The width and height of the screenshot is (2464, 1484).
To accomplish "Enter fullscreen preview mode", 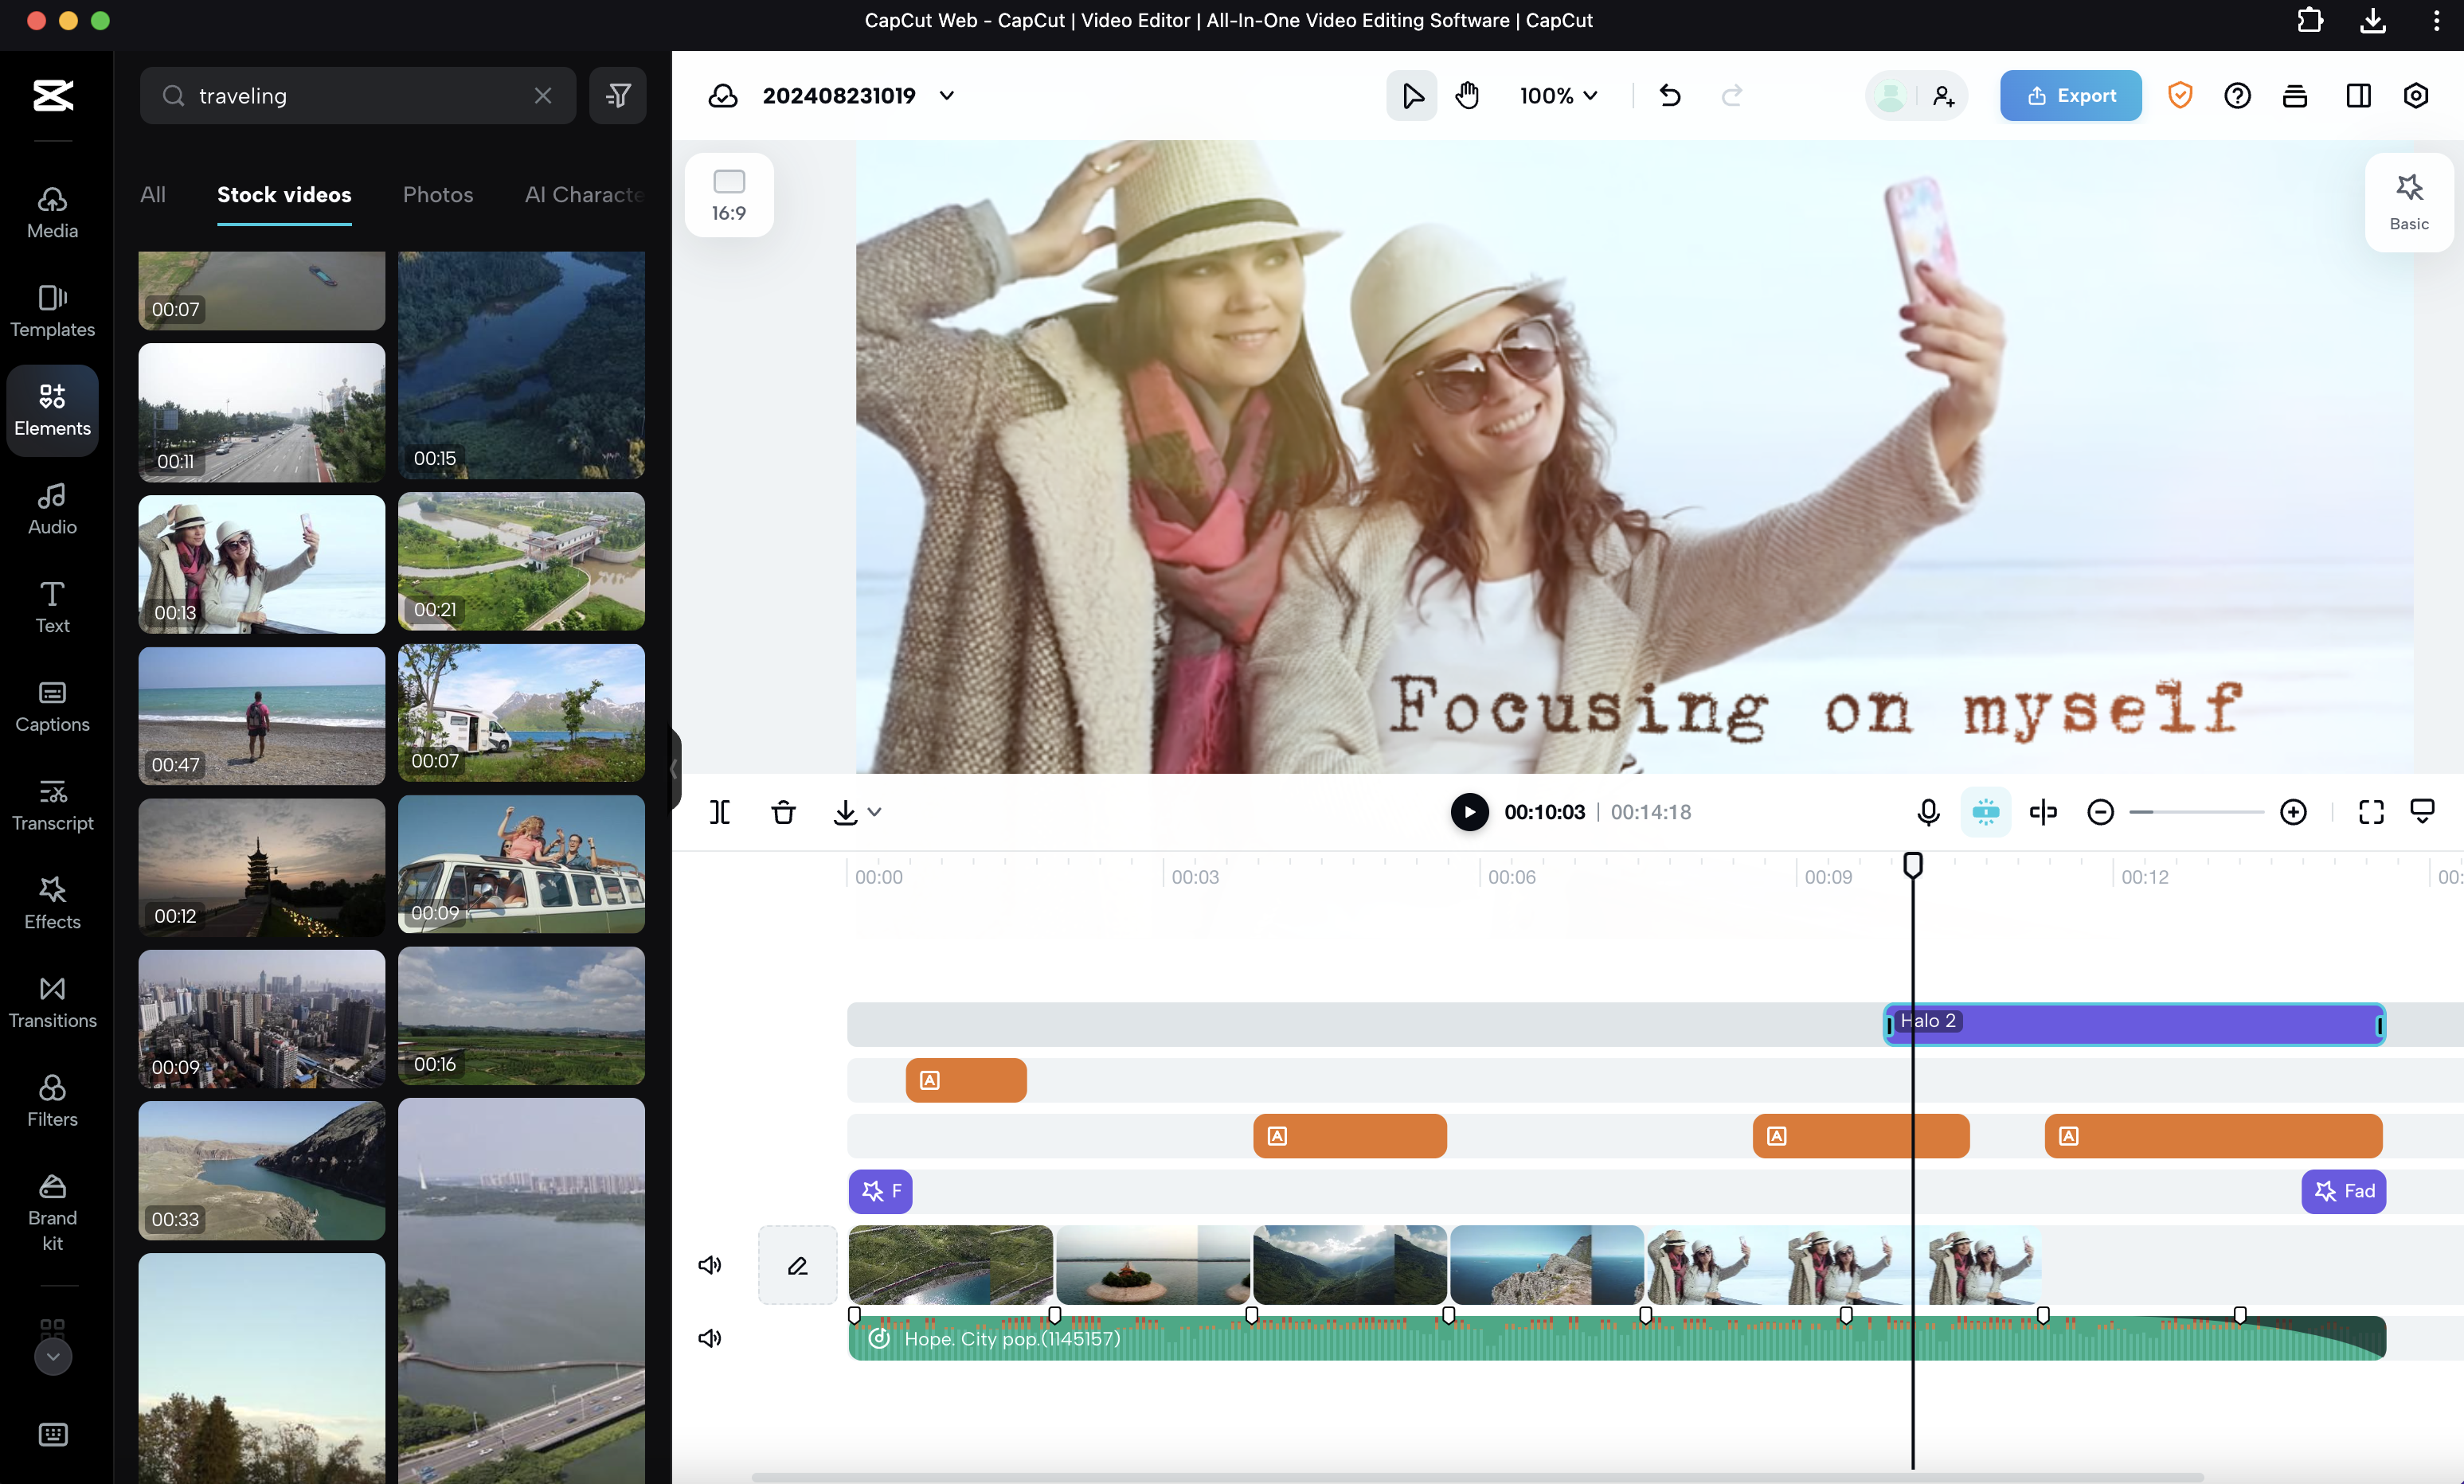I will 2371,812.
